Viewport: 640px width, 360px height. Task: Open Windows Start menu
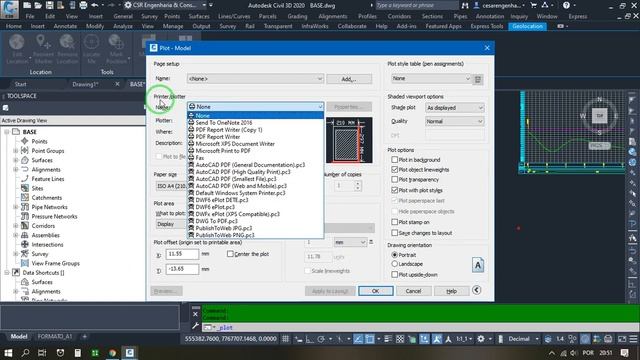[8, 353]
